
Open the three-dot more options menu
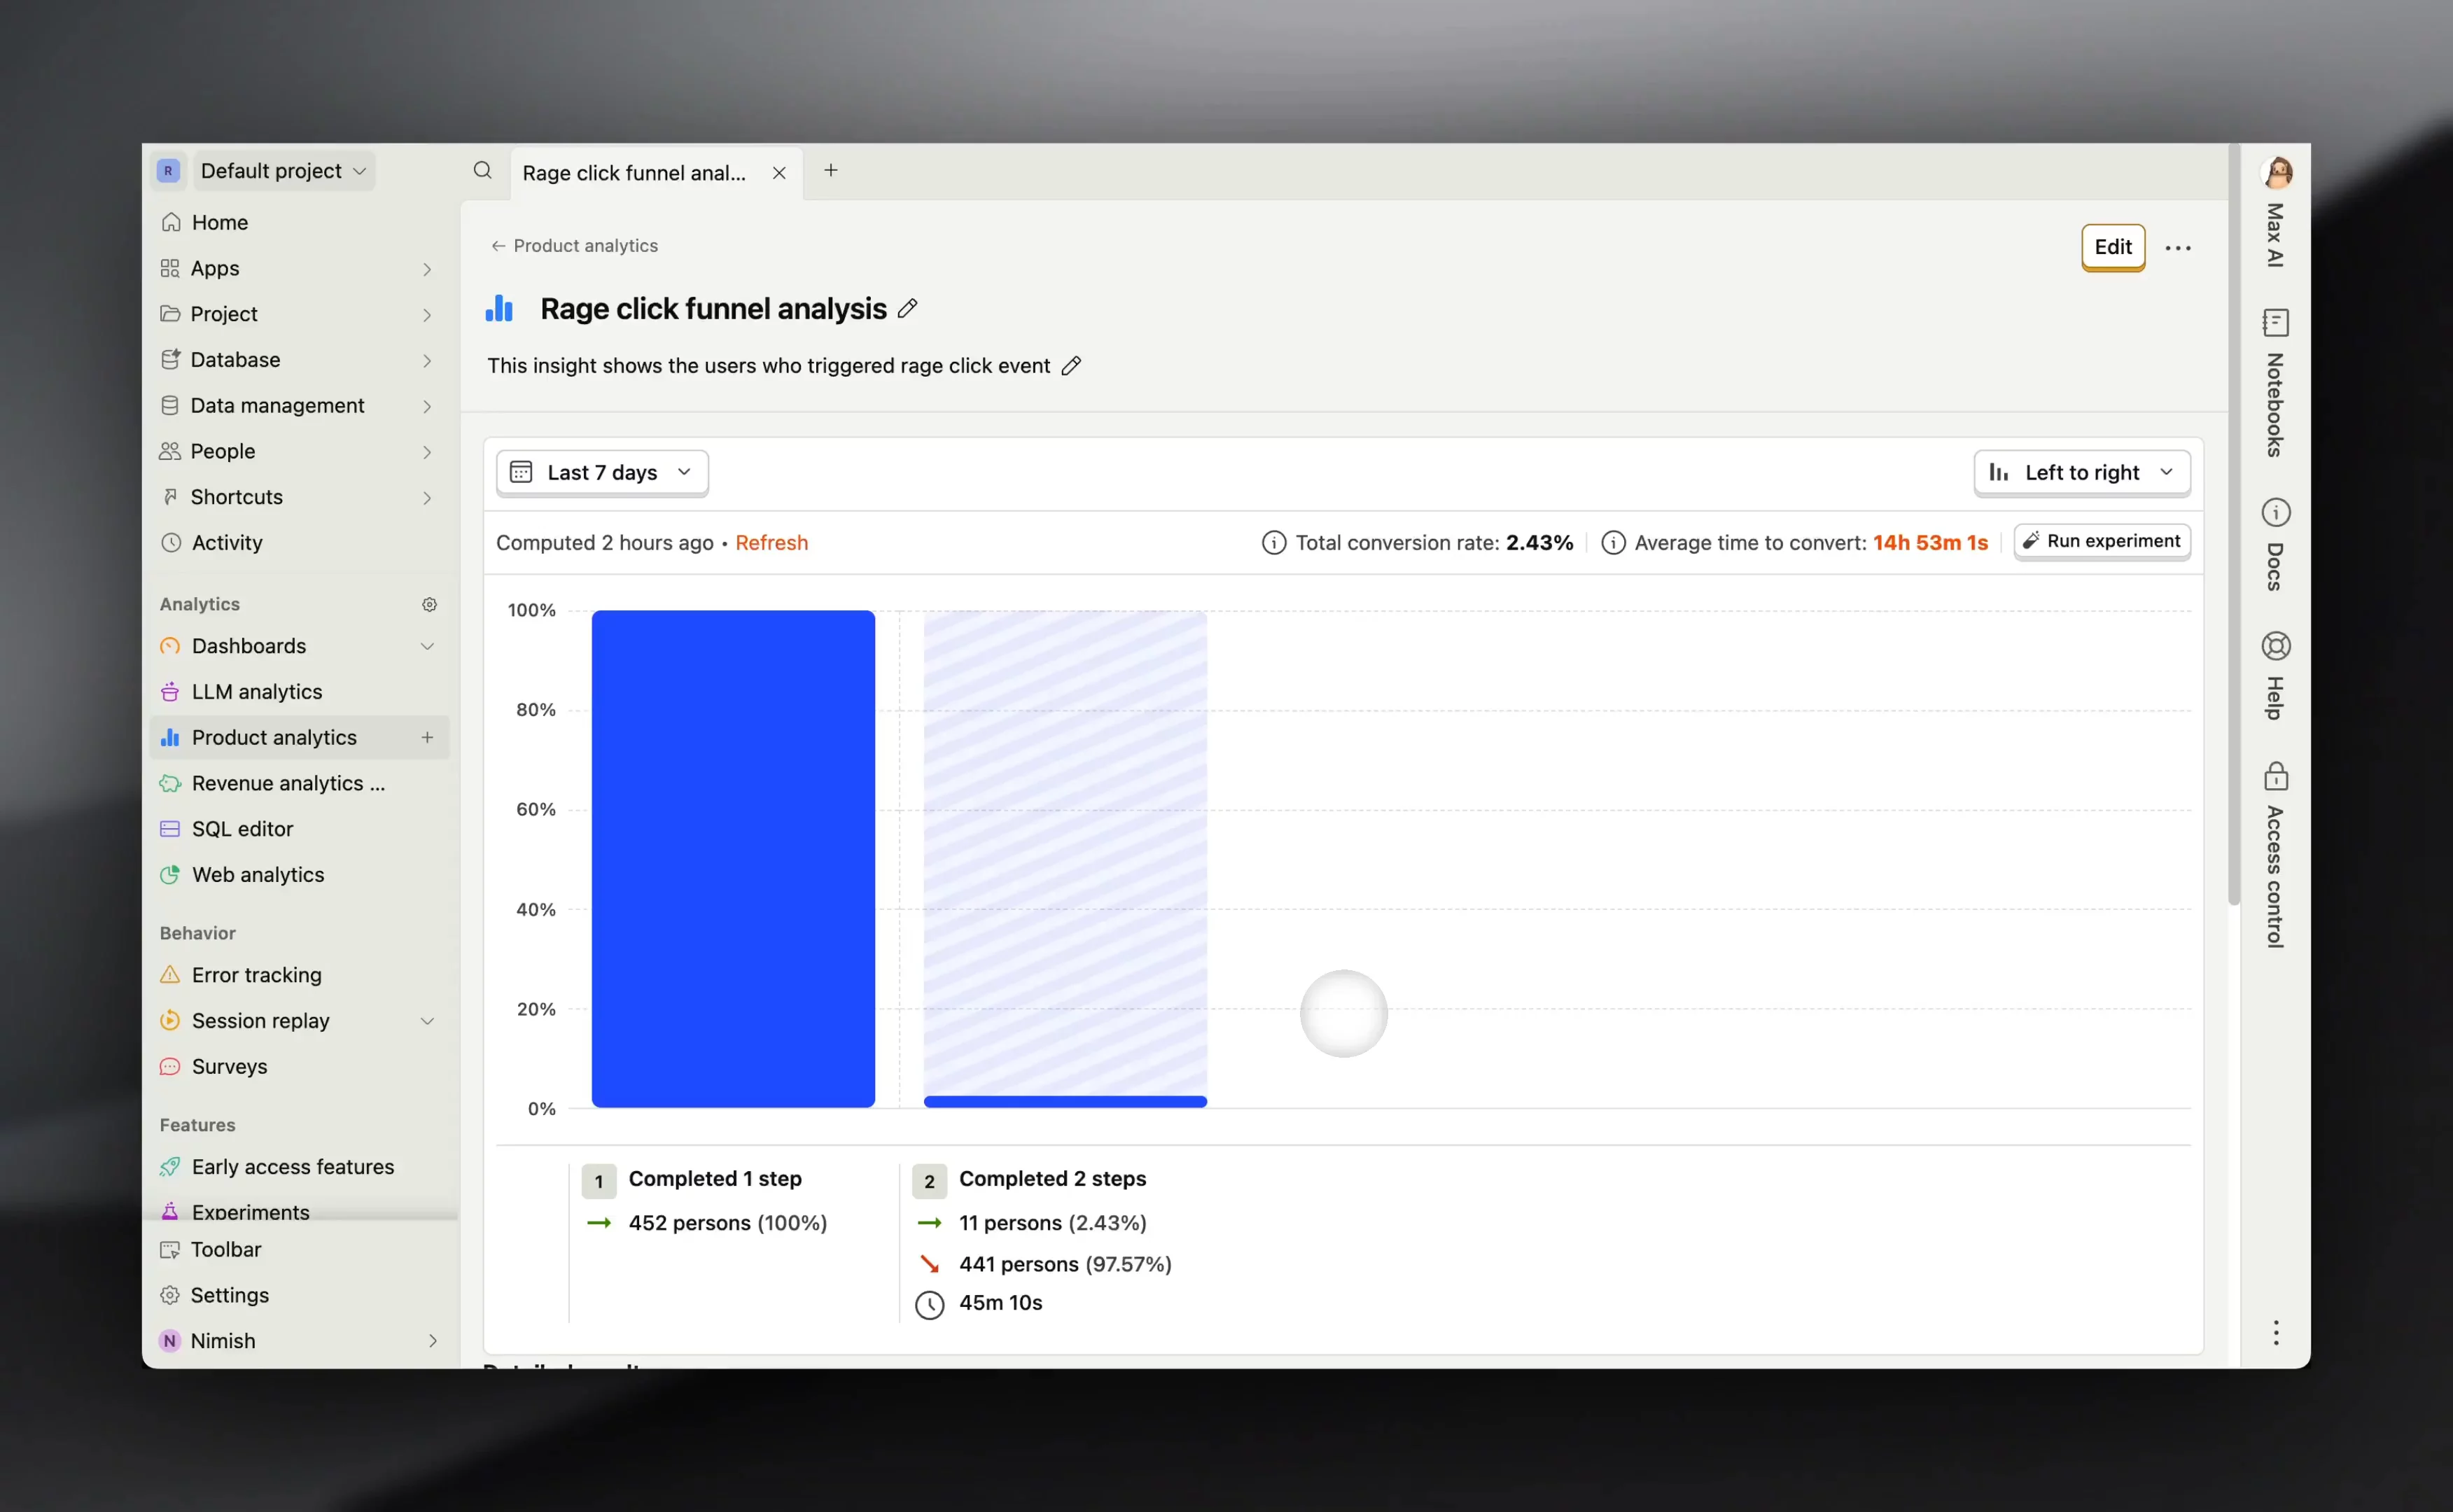click(x=2178, y=248)
